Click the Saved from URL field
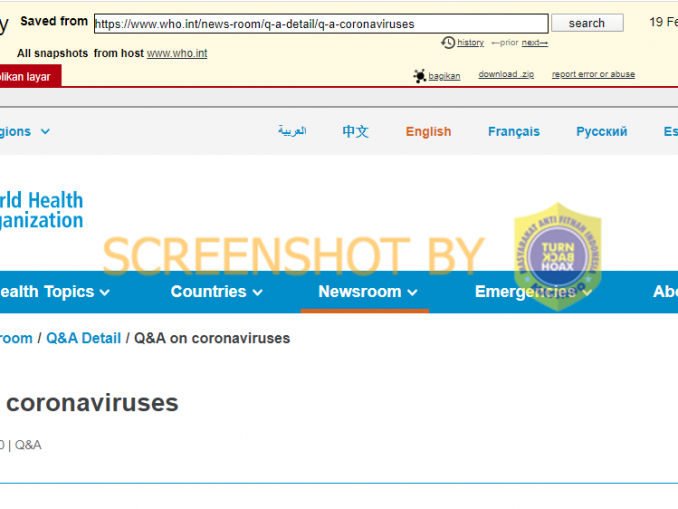Image resolution: width=678 pixels, height=509 pixels. (321, 23)
